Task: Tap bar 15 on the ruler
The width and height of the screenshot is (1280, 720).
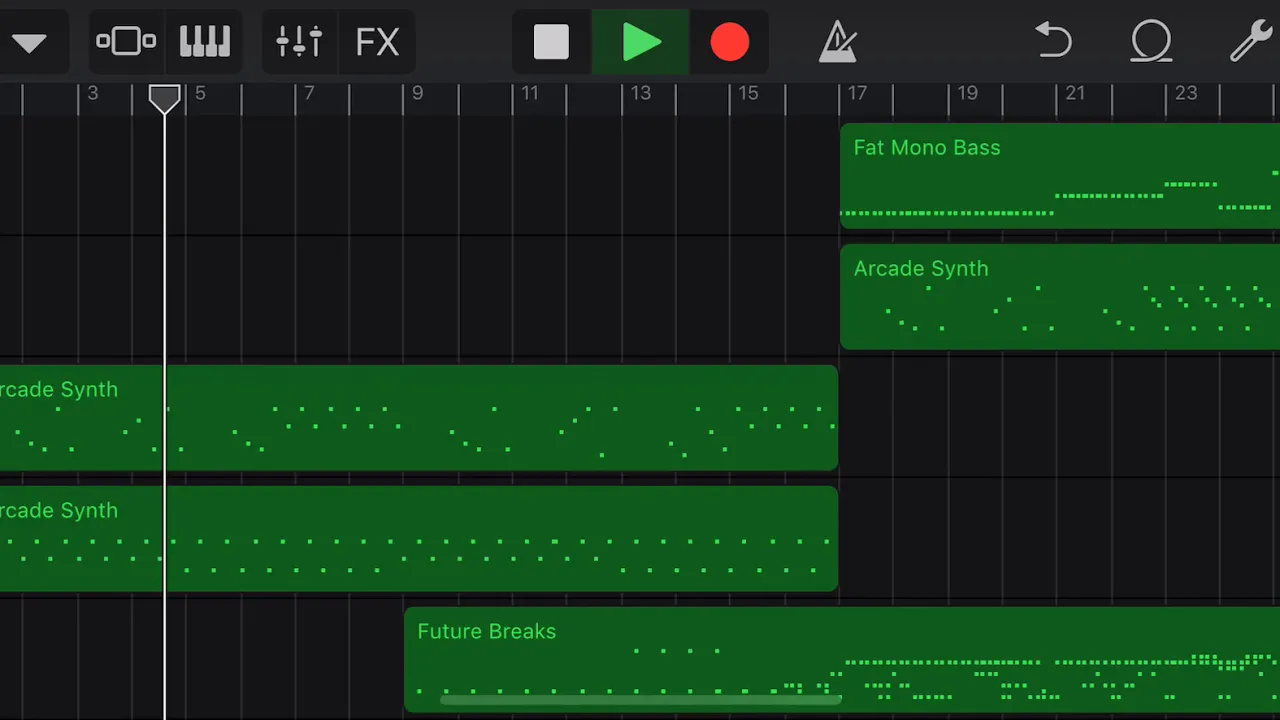Action: [748, 93]
